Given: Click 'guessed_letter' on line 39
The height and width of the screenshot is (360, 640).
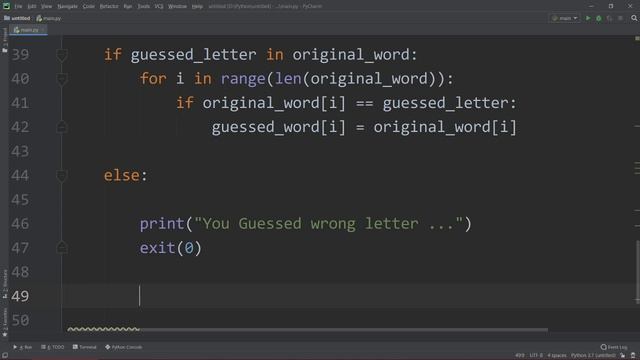Looking at the screenshot, I should click(x=193, y=55).
